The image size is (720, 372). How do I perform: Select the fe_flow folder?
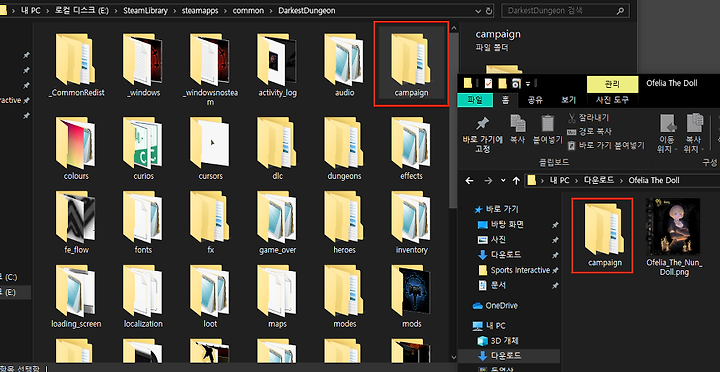(x=76, y=222)
